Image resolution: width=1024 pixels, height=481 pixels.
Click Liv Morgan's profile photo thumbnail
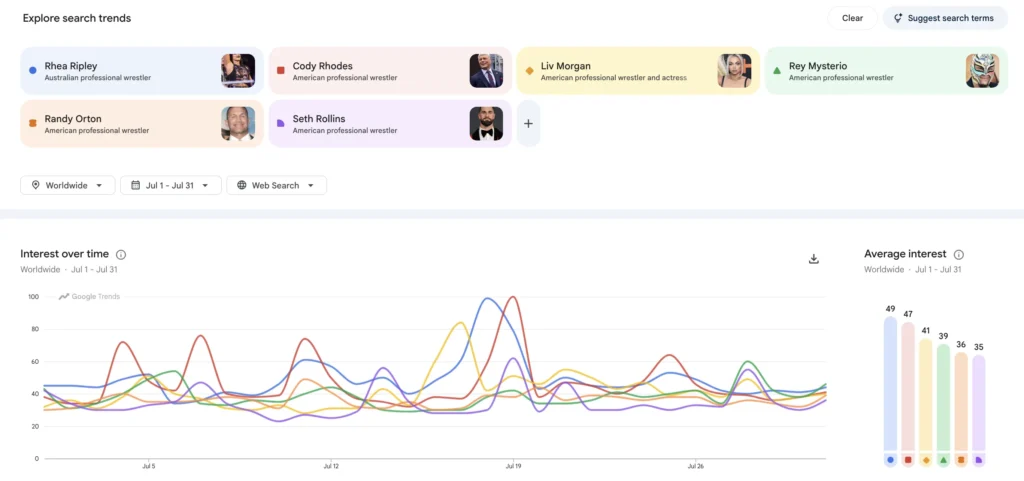point(734,70)
